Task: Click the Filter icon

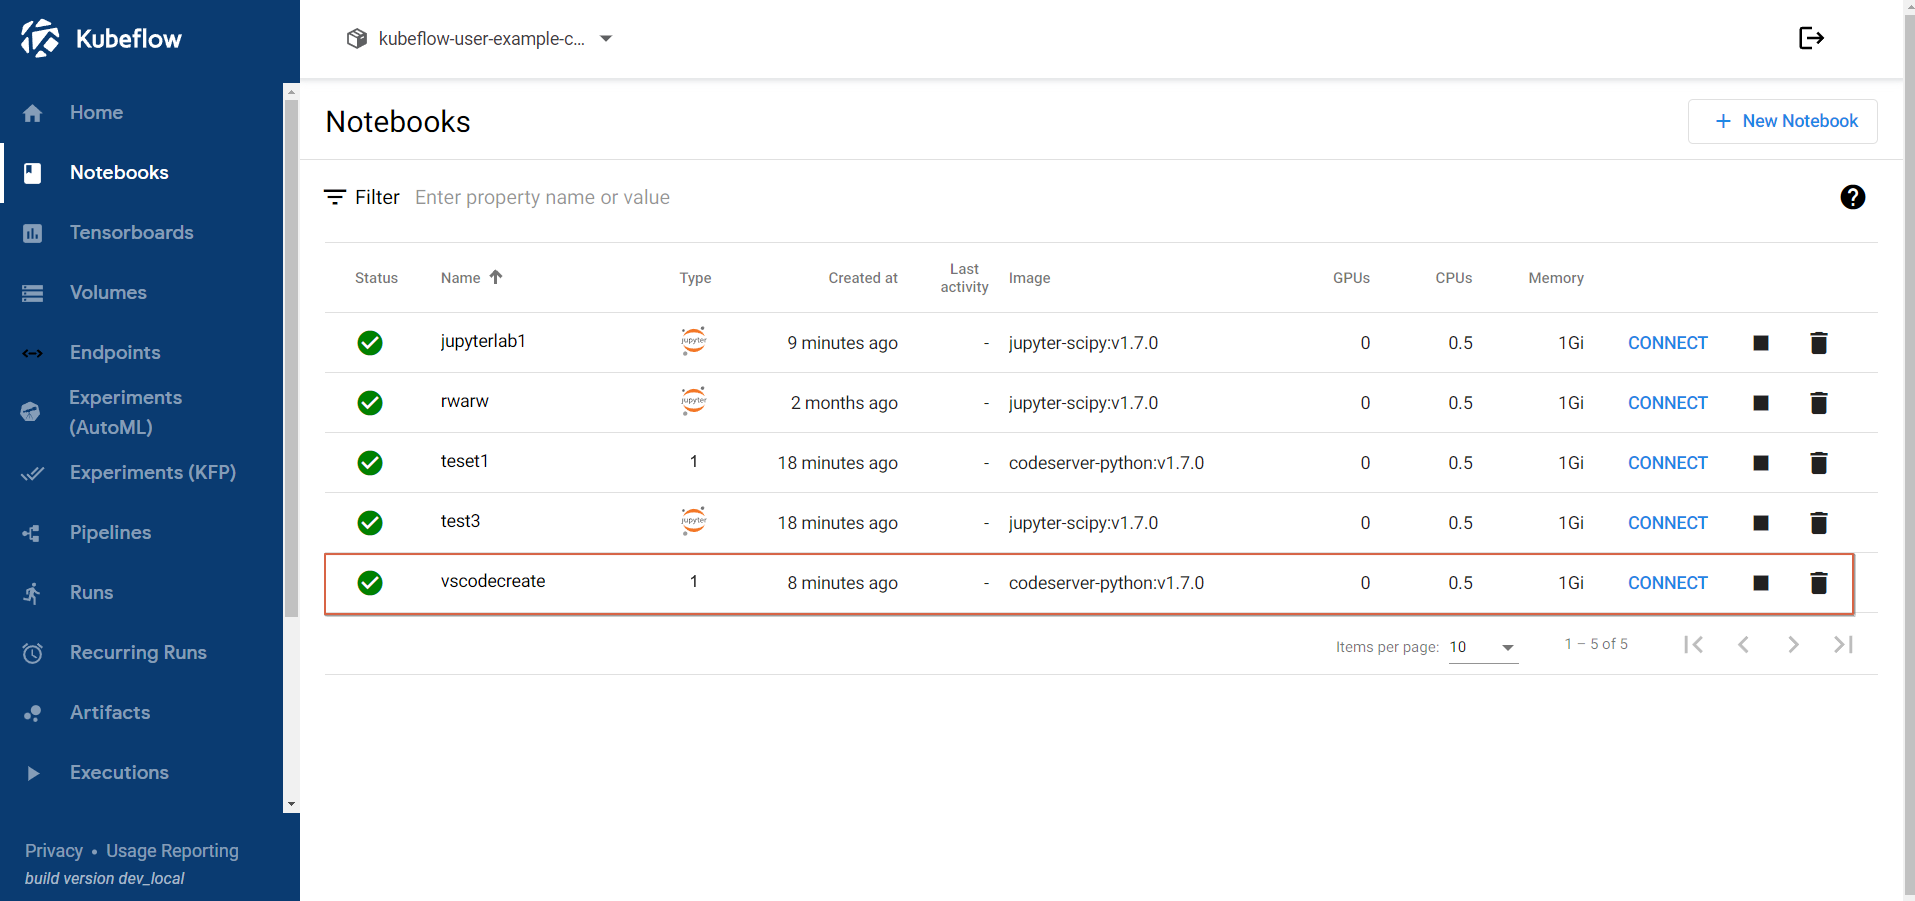Action: click(x=335, y=197)
